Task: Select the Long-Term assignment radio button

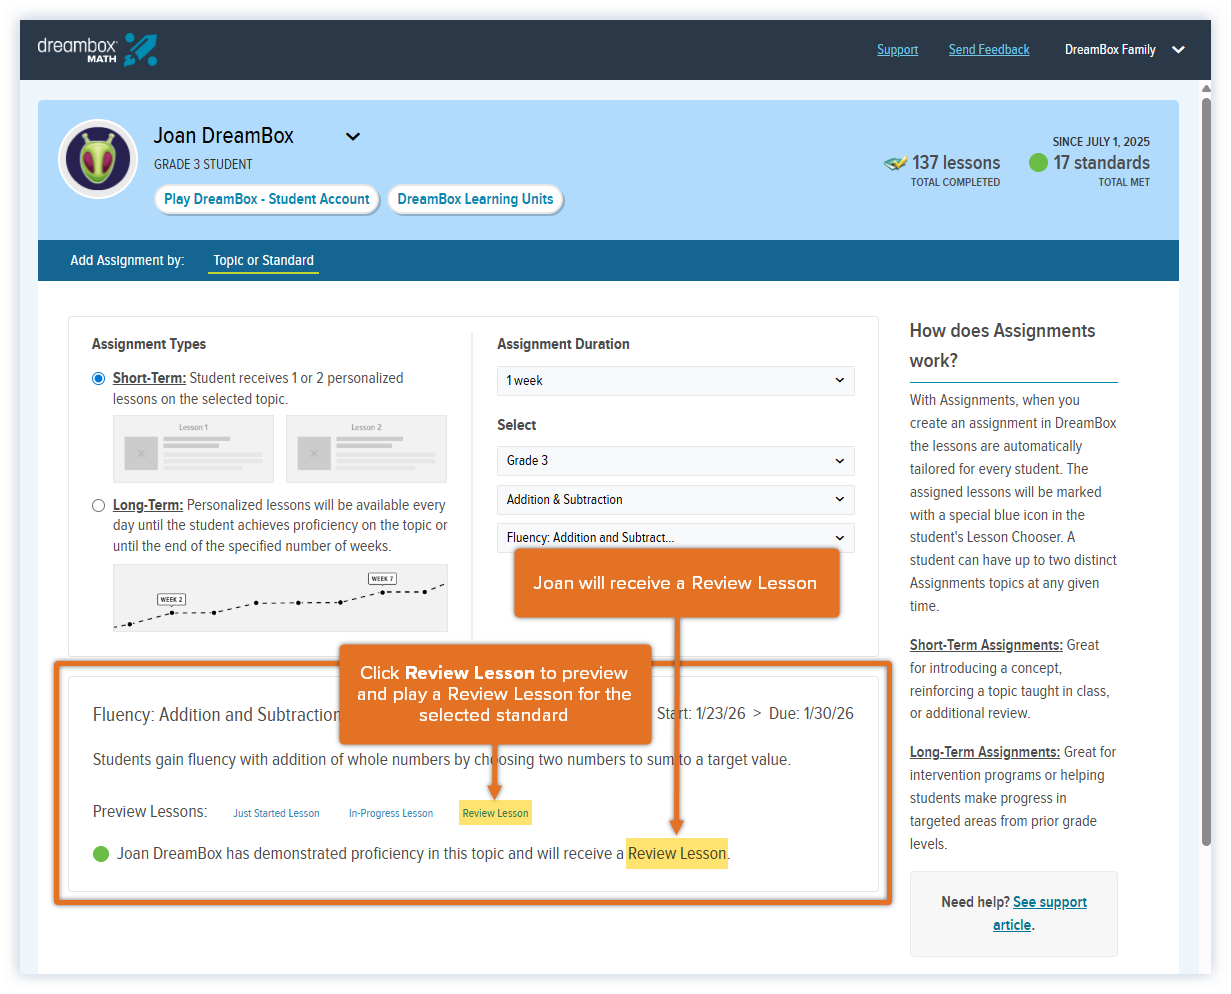Action: tap(98, 505)
